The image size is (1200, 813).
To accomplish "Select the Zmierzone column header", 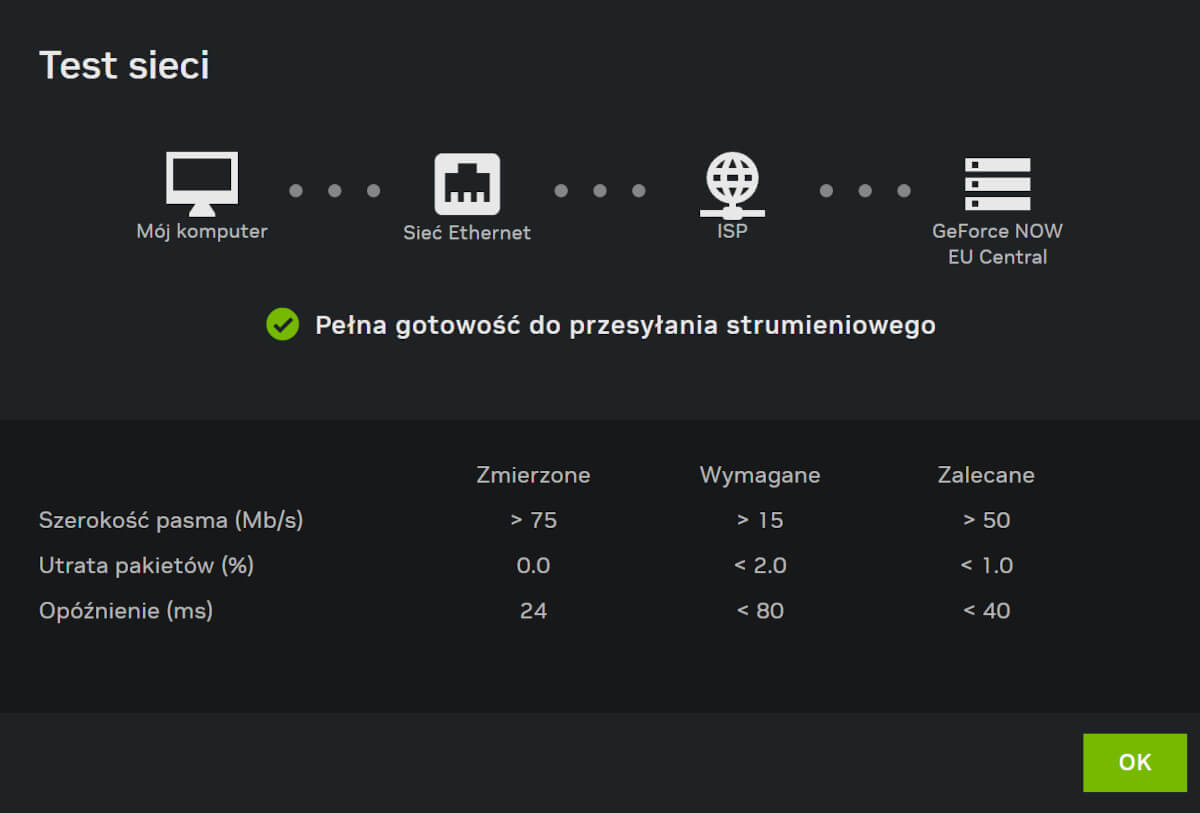I will 534,475.
